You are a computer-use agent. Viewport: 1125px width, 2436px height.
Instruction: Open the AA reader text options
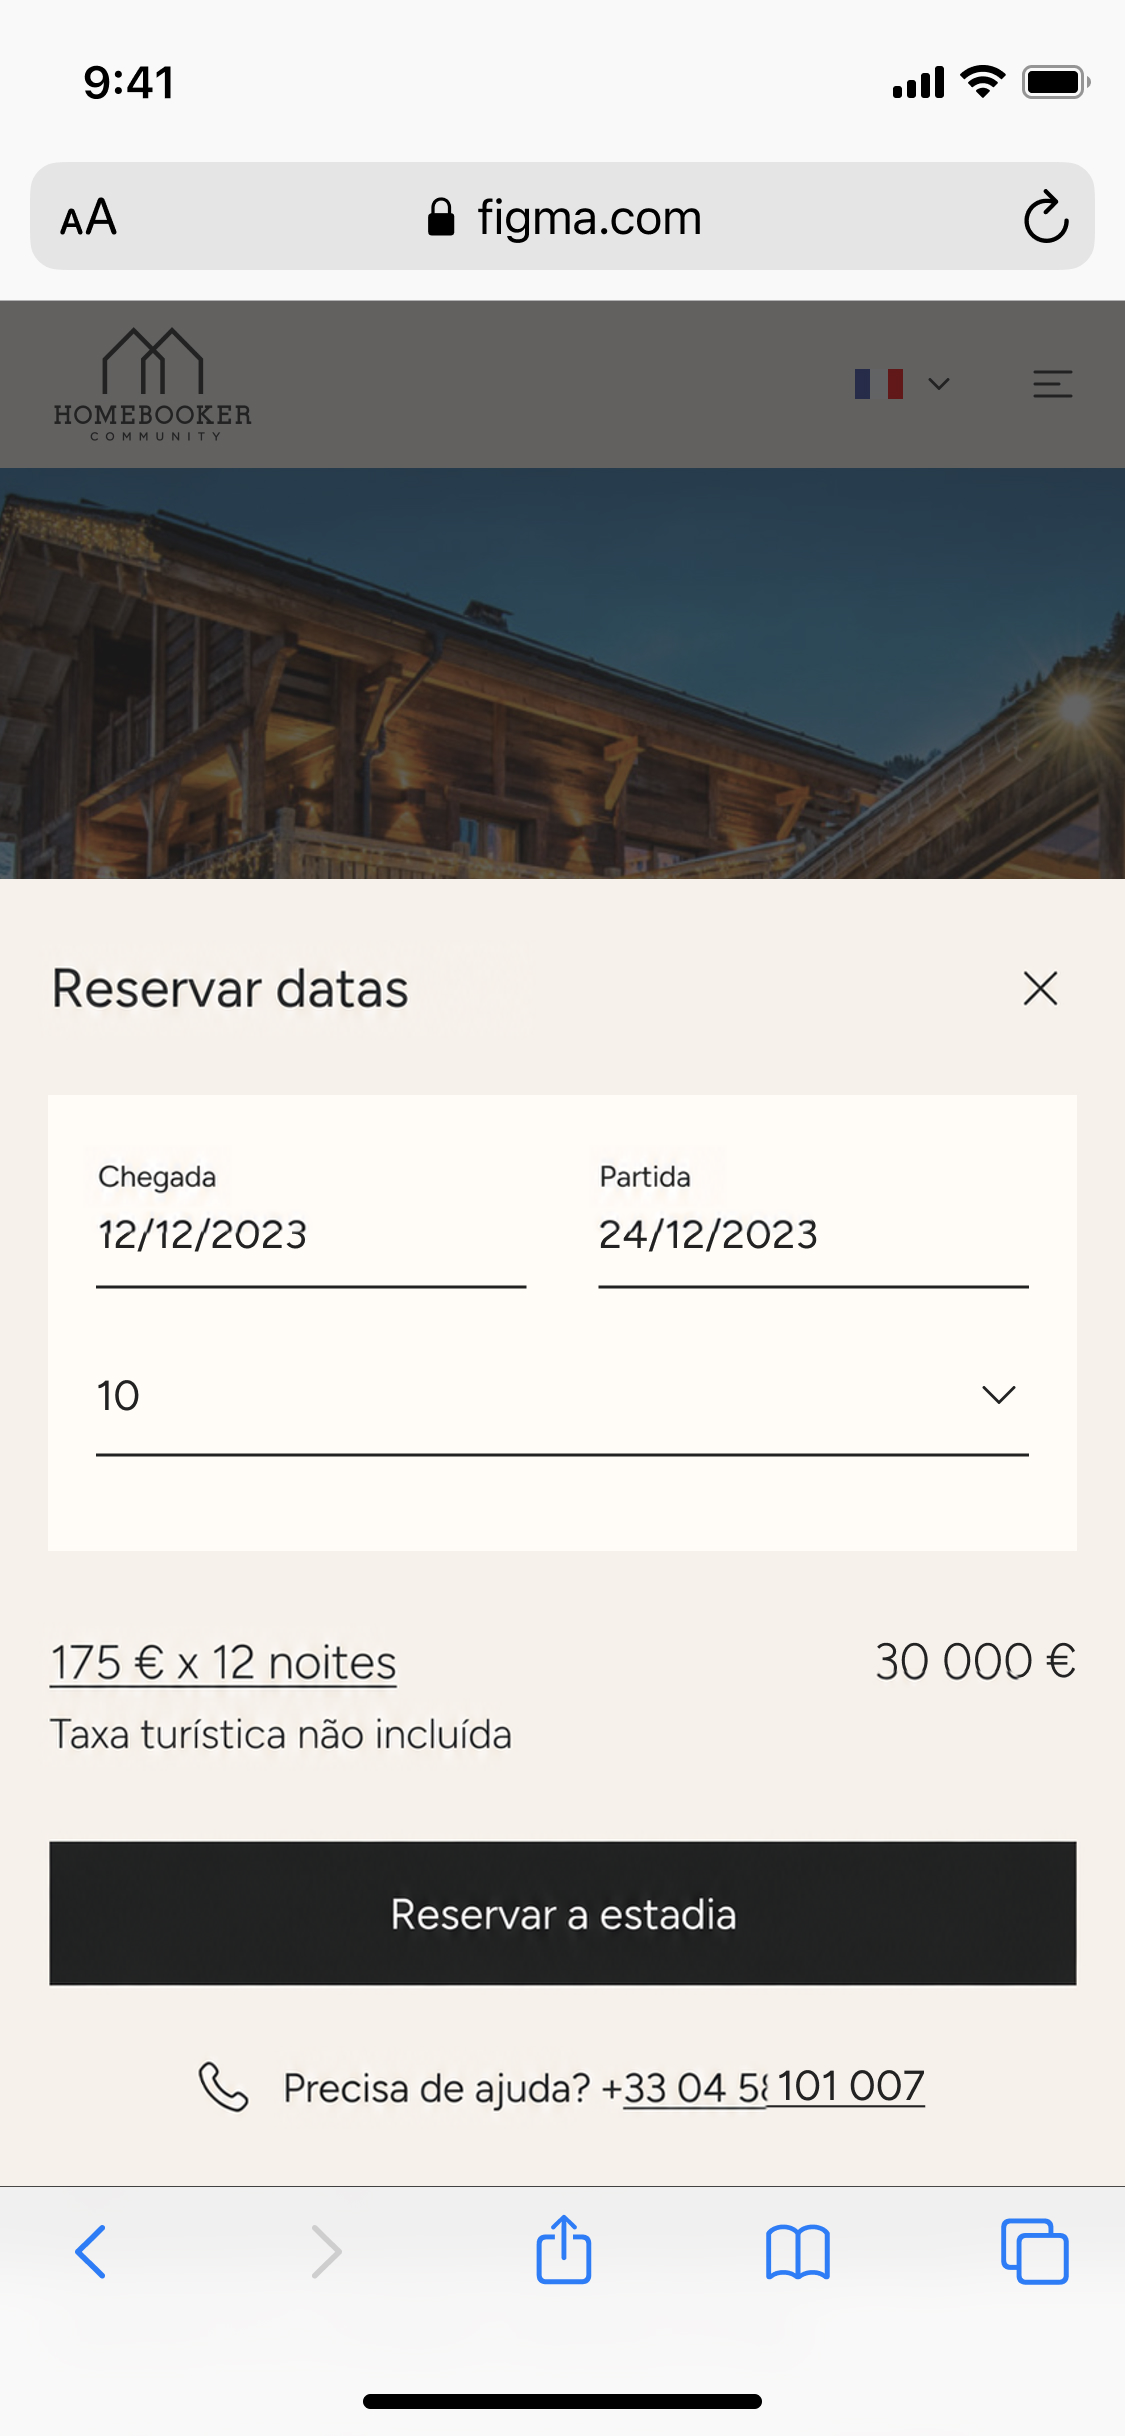pyautogui.click(x=89, y=217)
